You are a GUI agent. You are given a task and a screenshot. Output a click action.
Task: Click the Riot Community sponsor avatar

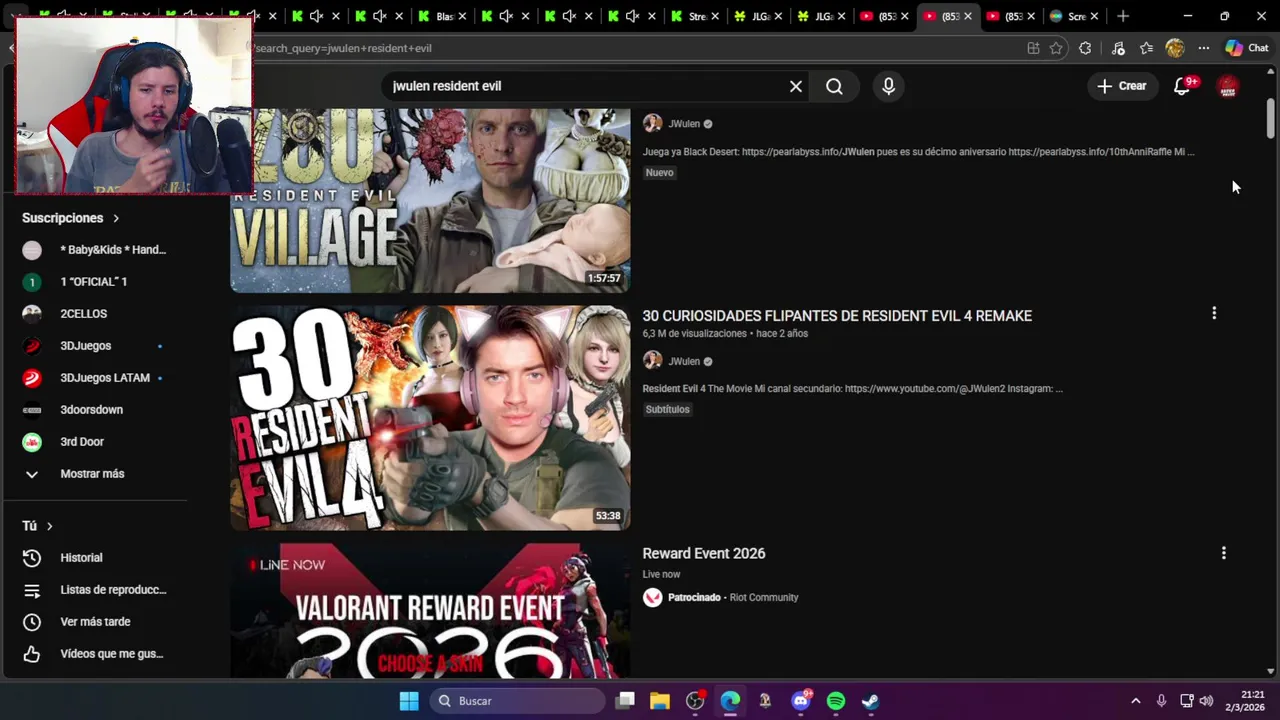(653, 598)
